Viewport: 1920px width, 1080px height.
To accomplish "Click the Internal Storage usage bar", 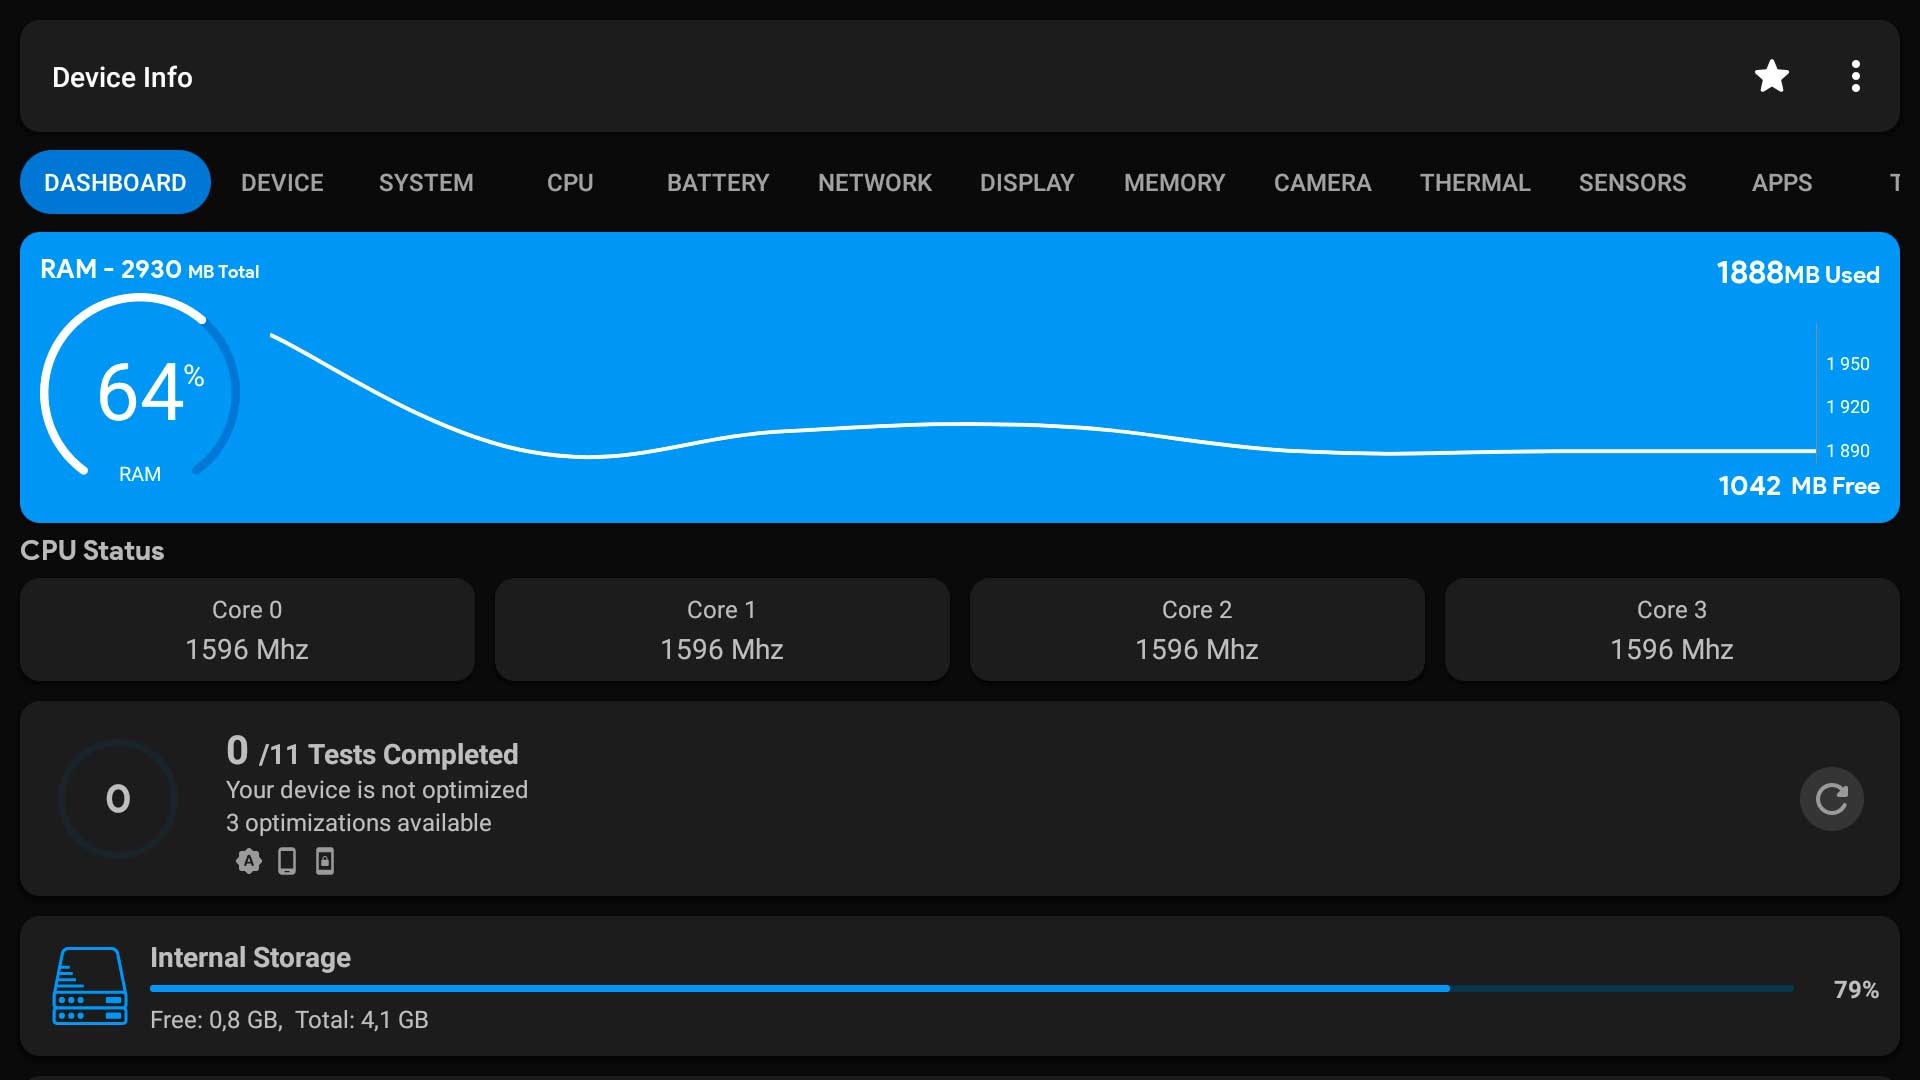I will (971, 988).
